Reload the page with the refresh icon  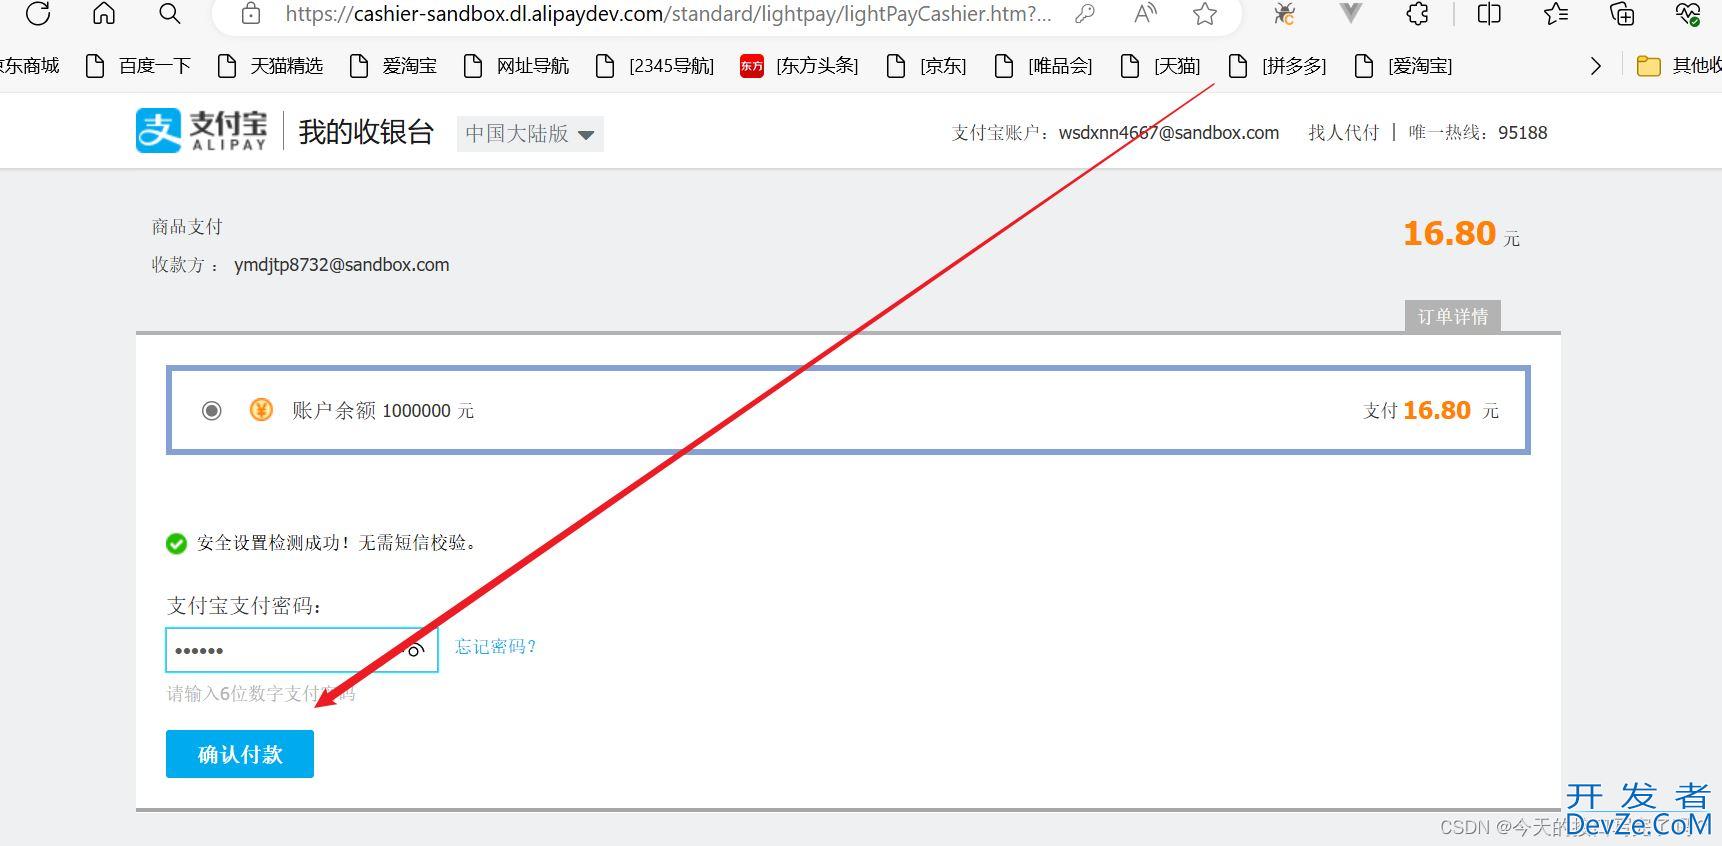[38, 14]
